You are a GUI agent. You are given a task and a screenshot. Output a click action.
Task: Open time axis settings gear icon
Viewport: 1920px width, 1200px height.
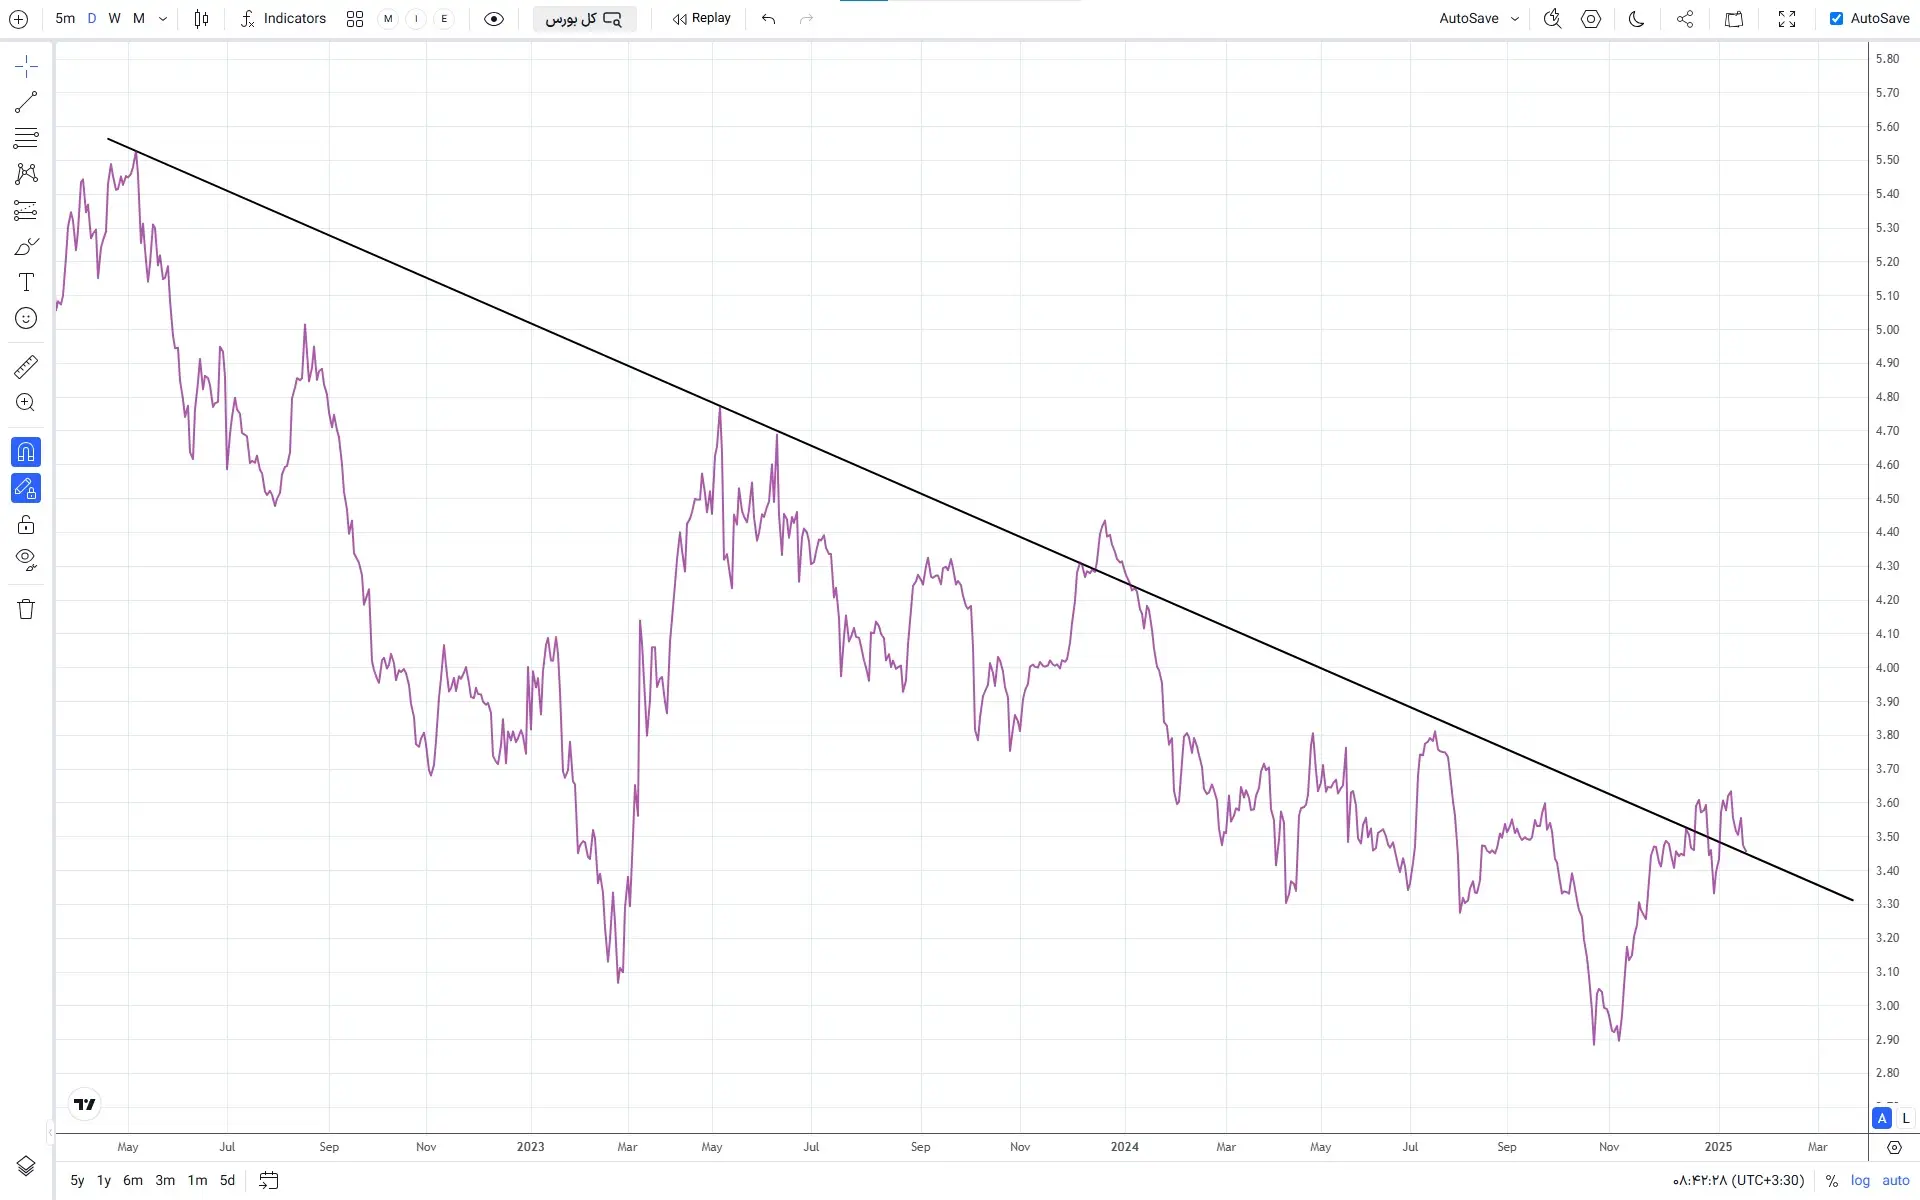(x=1894, y=1147)
